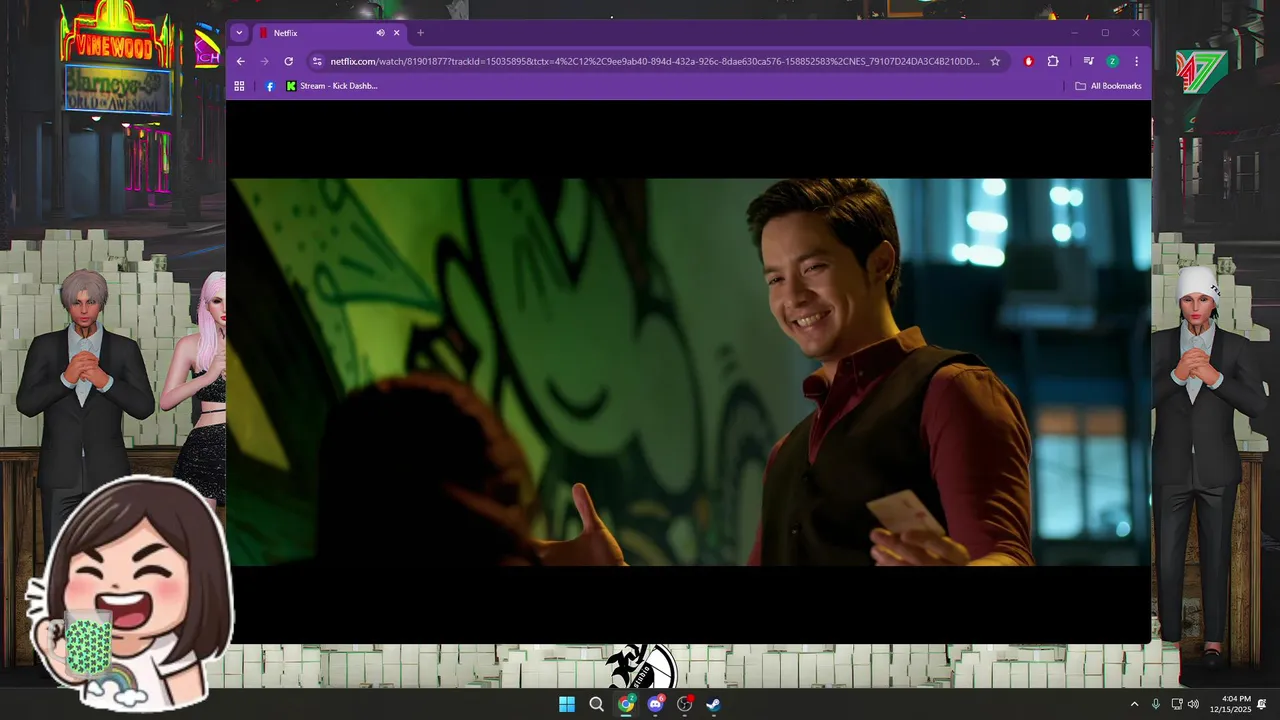Open the Chrome three-dot menu

(x=1136, y=61)
